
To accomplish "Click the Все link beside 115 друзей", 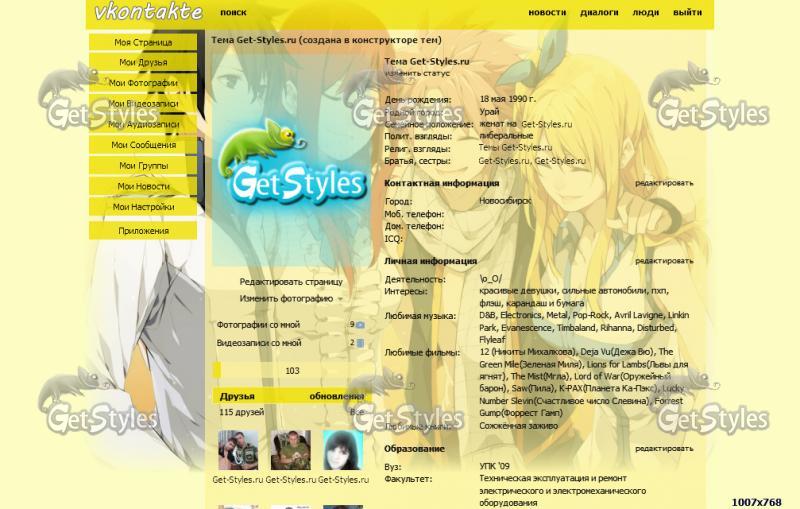I will pyautogui.click(x=357, y=412).
